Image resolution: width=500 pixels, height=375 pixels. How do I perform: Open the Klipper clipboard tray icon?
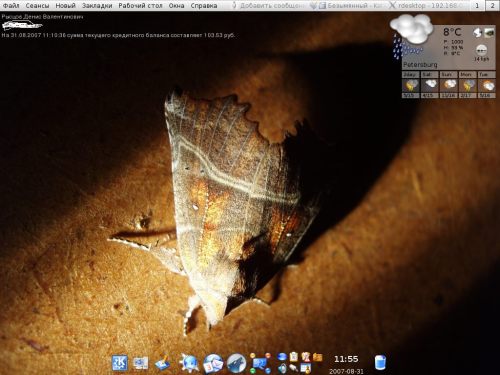pyautogui.click(x=294, y=357)
